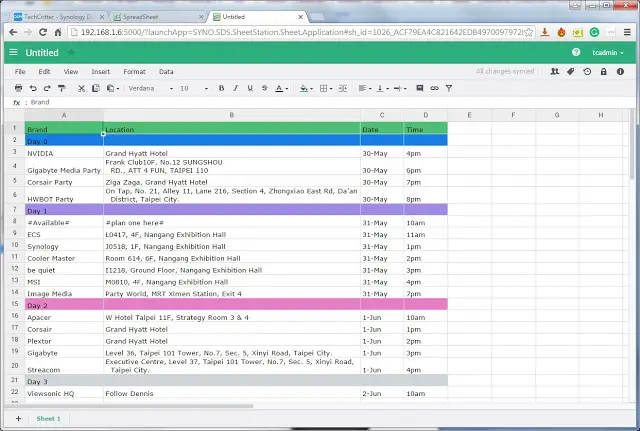Select the Sheet 1 tab

[49, 418]
